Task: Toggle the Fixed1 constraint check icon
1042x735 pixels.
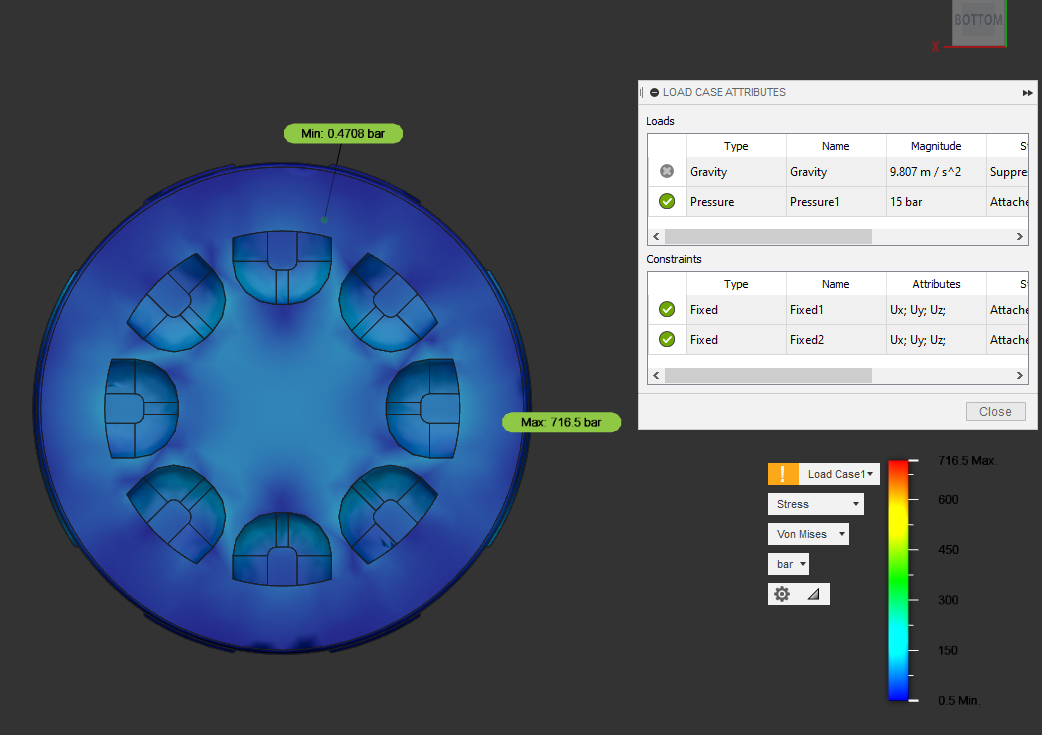Action: coord(667,310)
